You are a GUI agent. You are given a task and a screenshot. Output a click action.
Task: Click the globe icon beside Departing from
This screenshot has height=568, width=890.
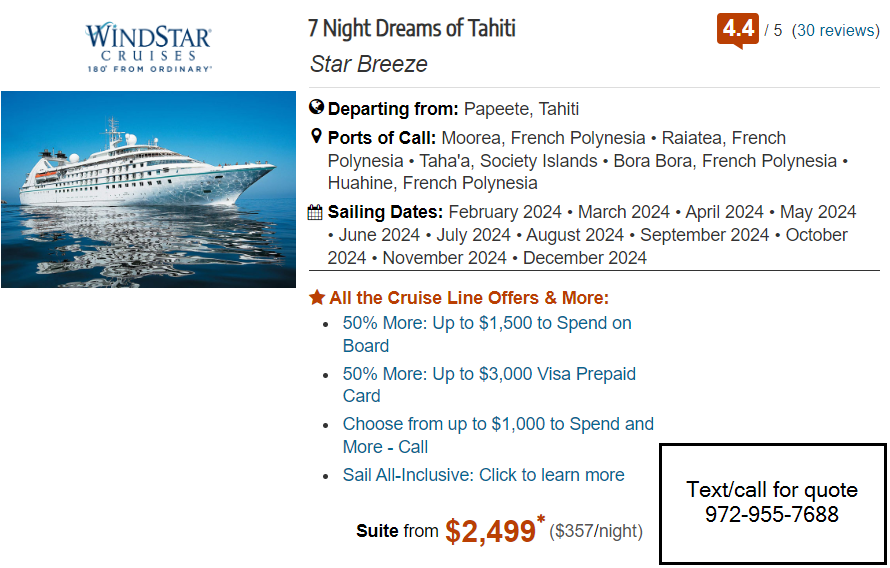tap(316, 107)
